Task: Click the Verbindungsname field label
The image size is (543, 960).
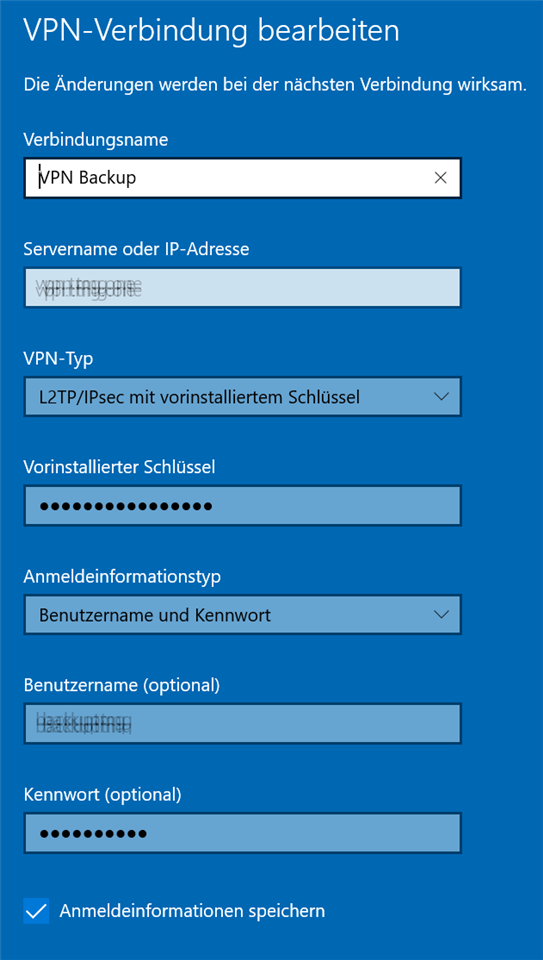Action: [95, 140]
